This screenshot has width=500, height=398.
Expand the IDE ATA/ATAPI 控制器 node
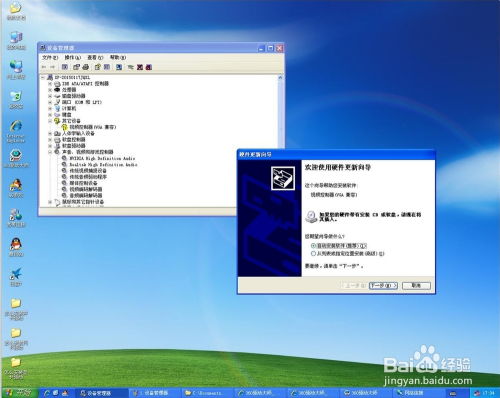(50, 84)
